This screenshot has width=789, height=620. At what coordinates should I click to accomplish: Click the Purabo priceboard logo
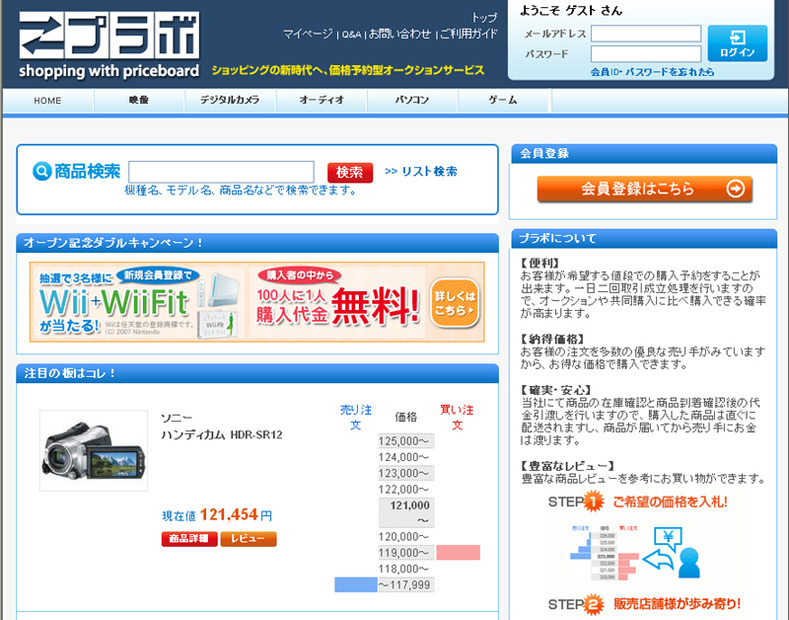109,45
